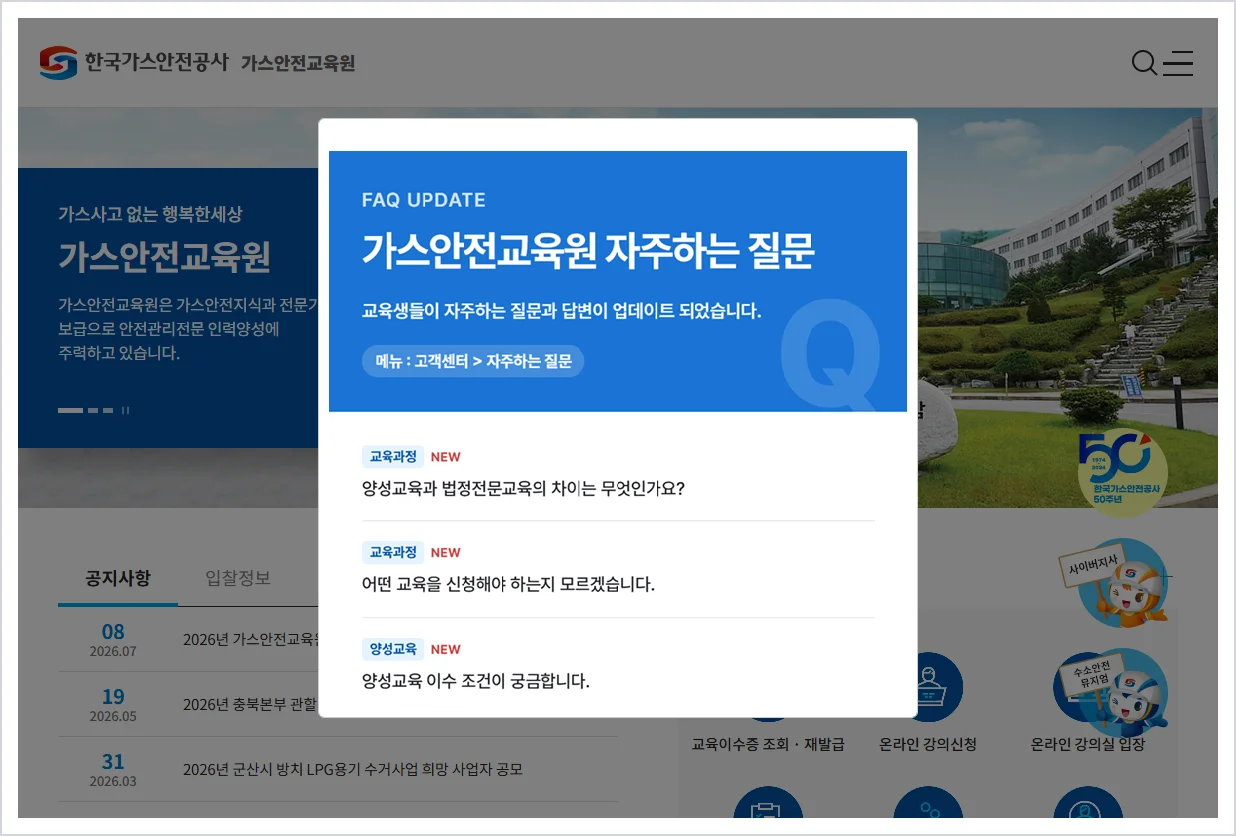Open notice 2026년 군산시 방치 LPG용기 수거사업

pos(353,769)
